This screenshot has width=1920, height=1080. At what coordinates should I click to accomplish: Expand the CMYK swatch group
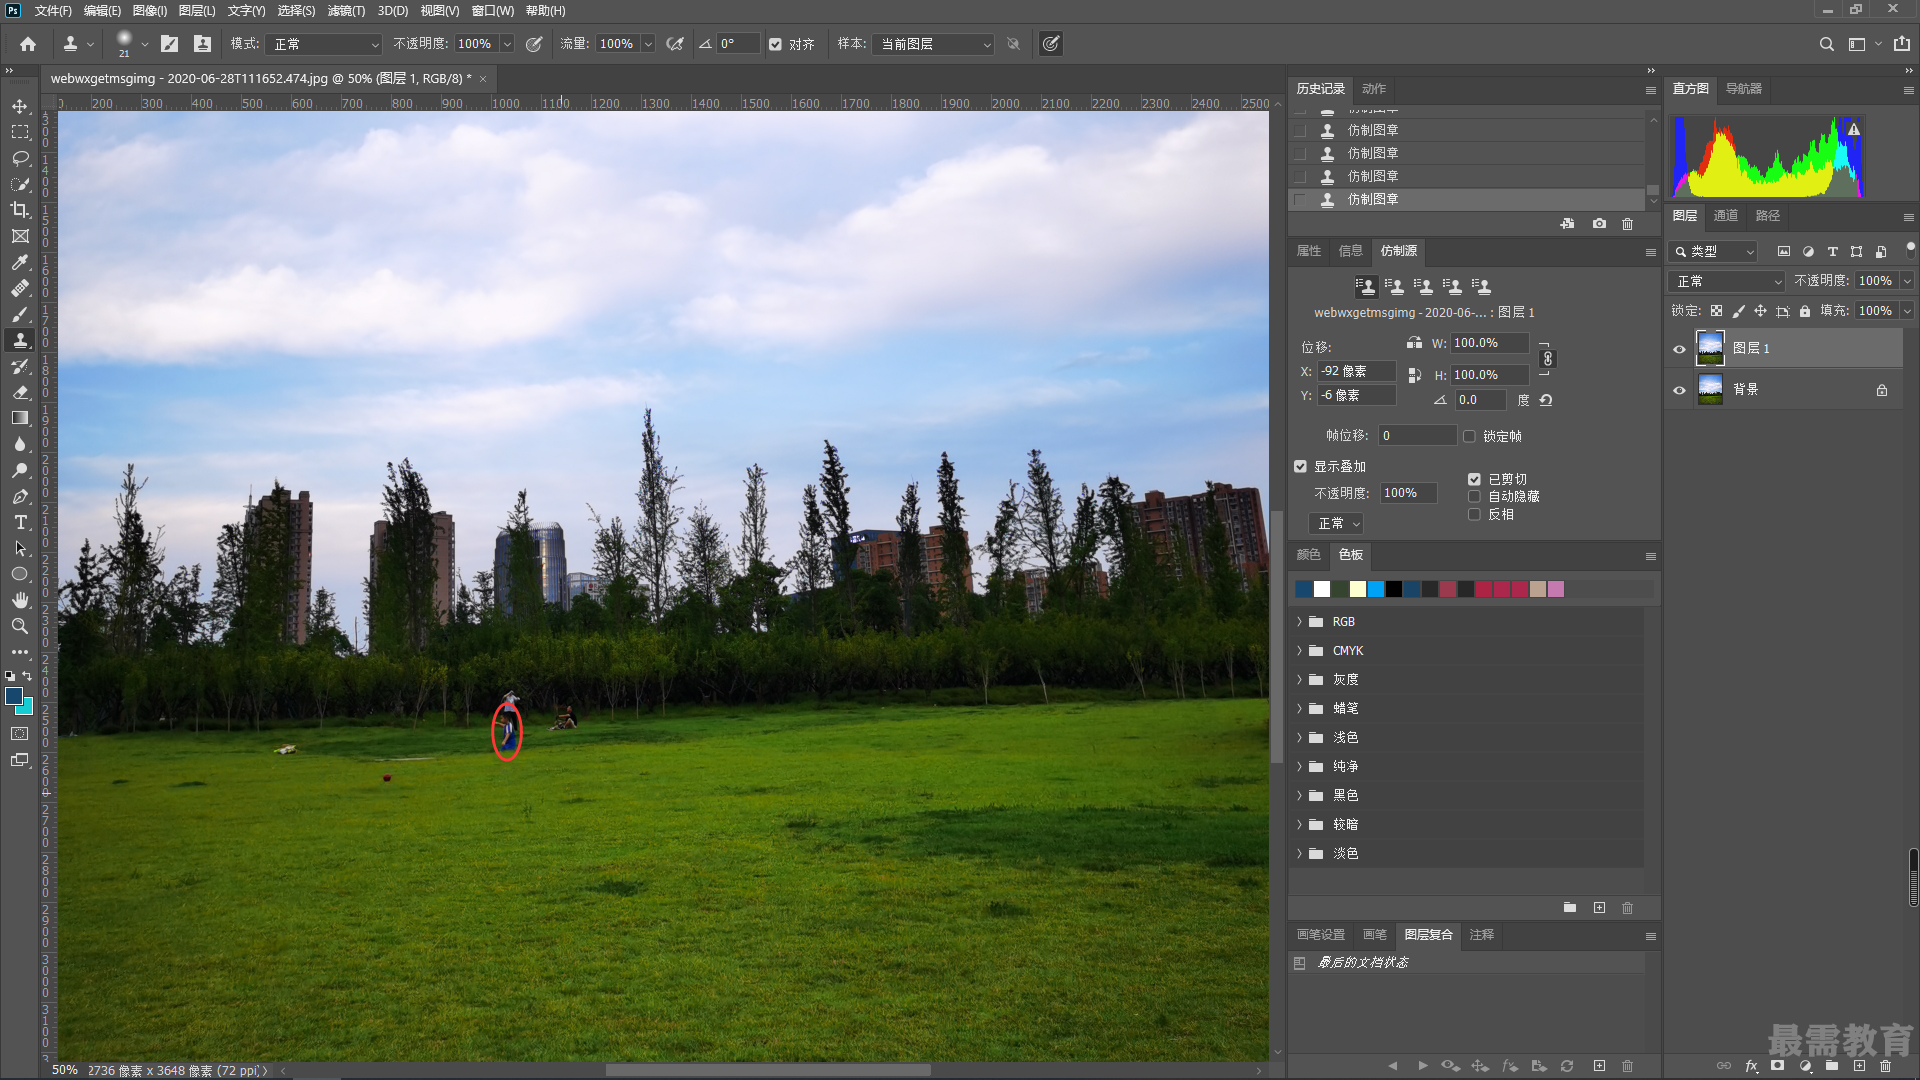(x=1300, y=651)
